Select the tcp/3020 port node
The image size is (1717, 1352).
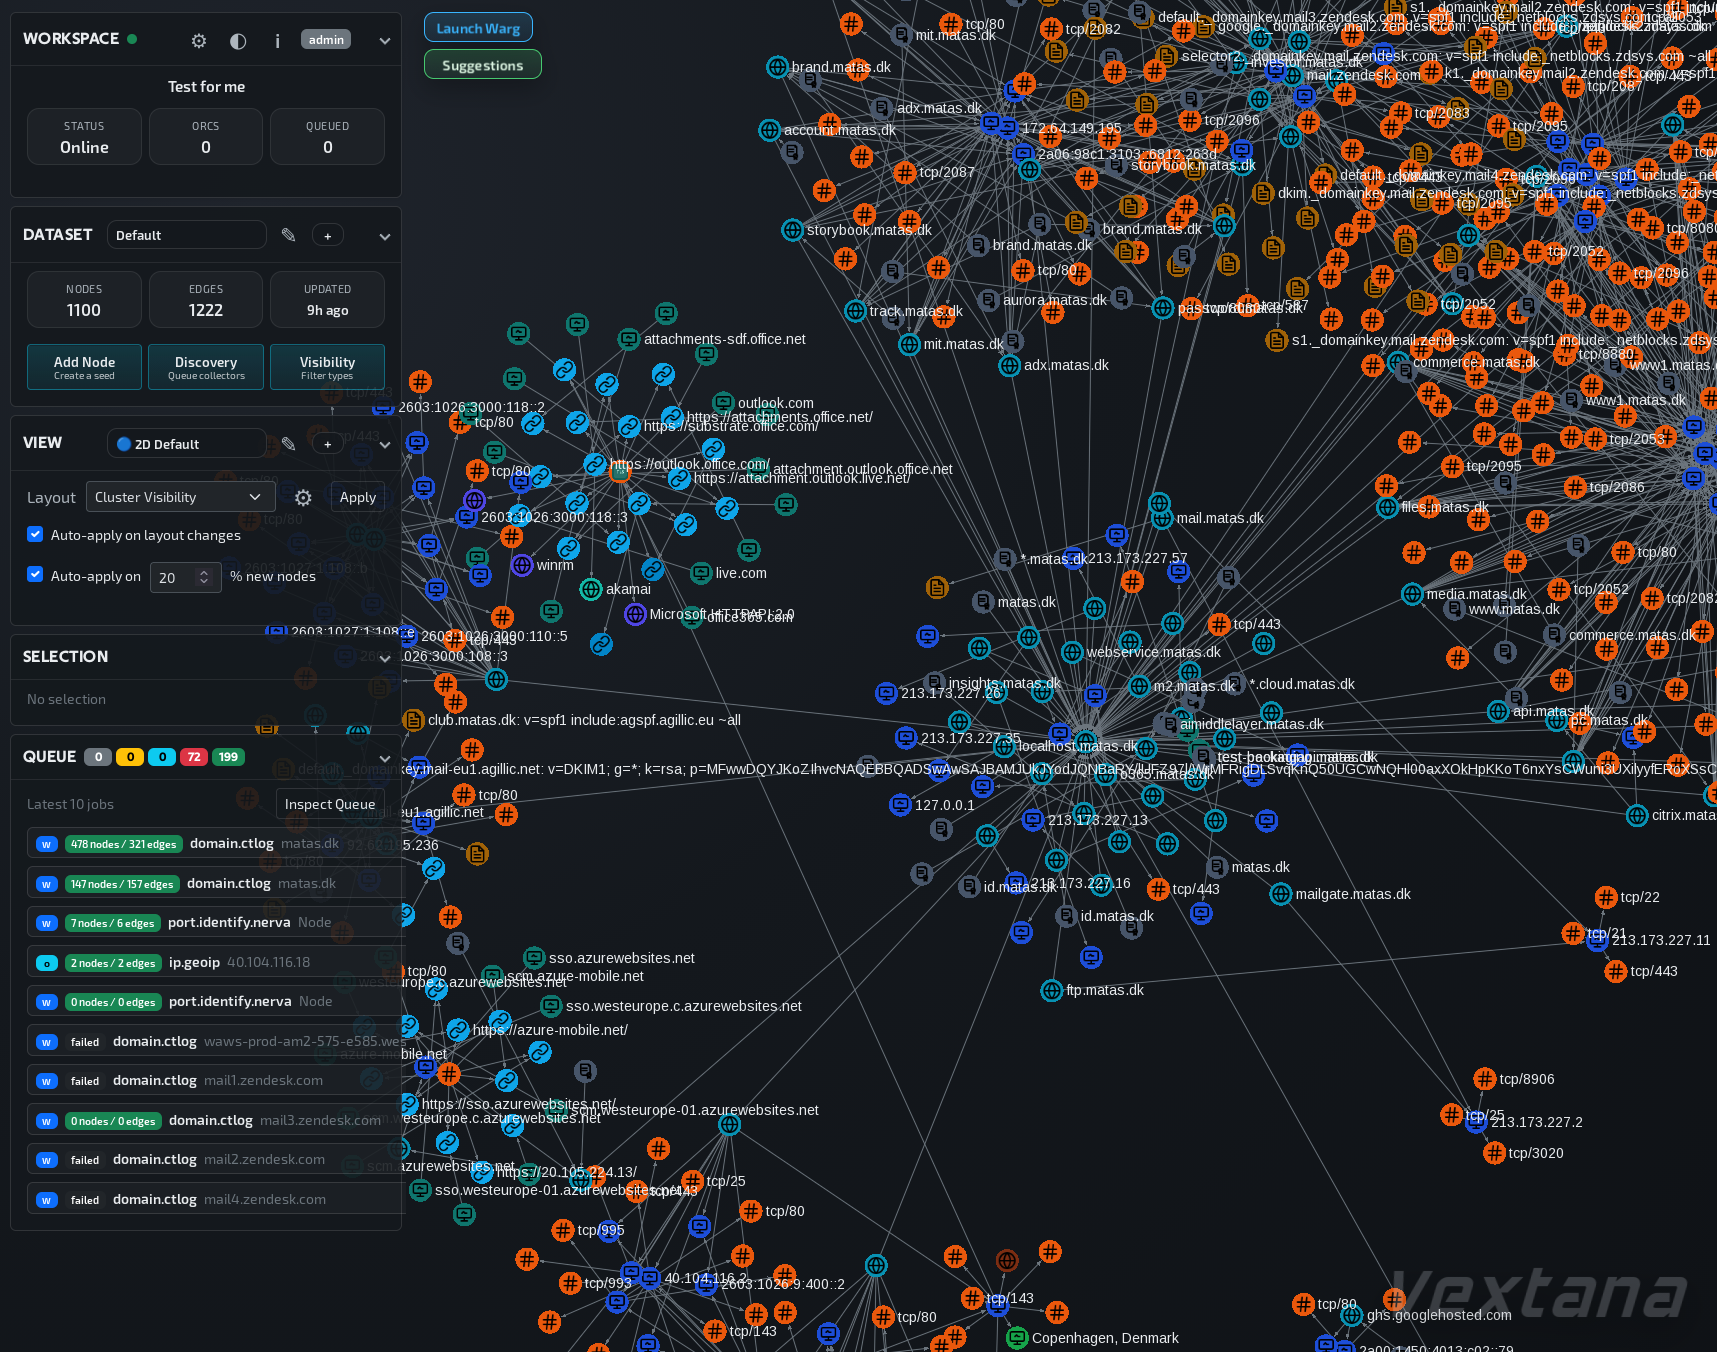pyautogui.click(x=1494, y=1153)
